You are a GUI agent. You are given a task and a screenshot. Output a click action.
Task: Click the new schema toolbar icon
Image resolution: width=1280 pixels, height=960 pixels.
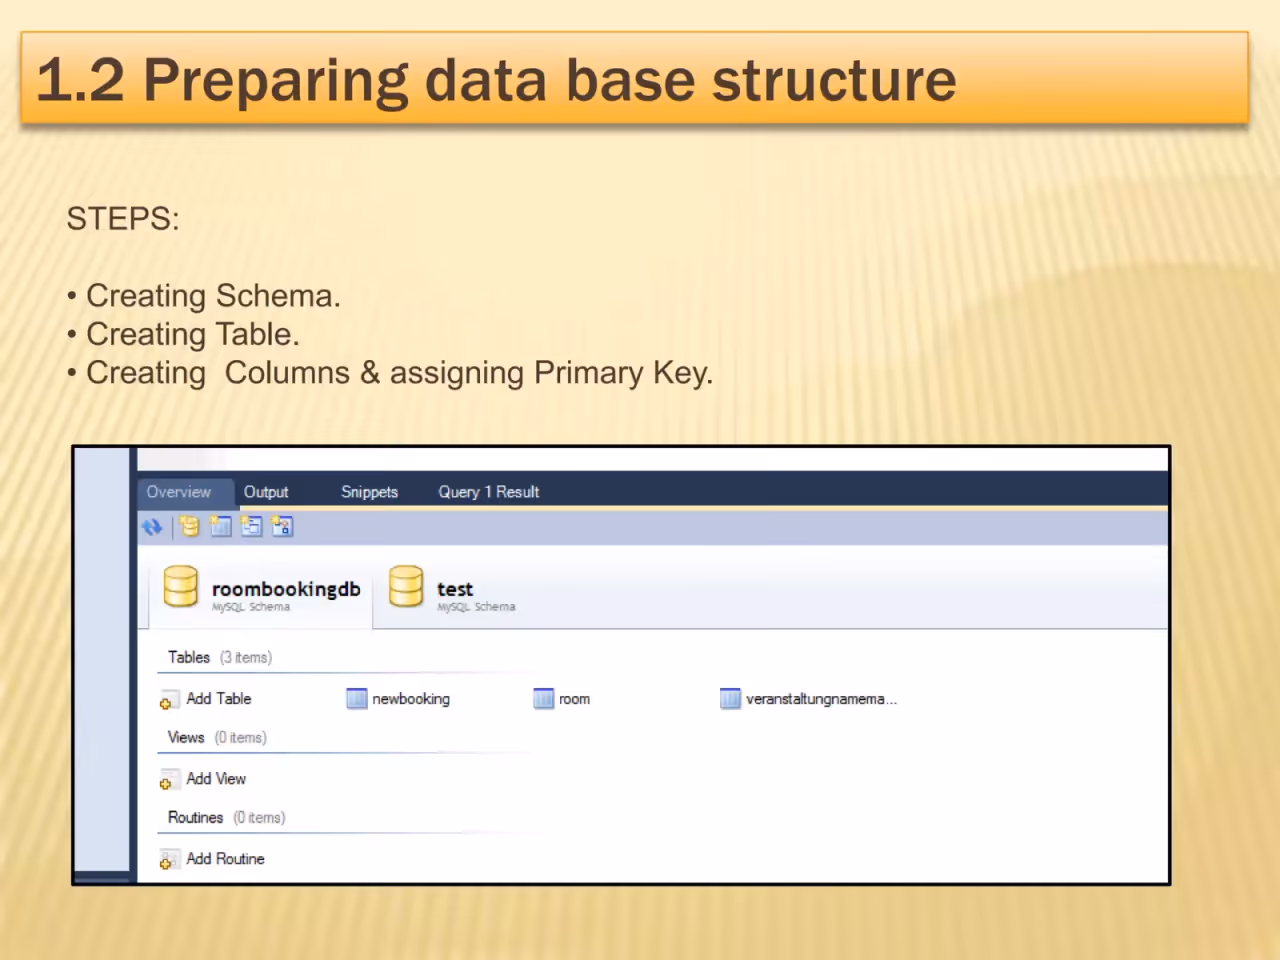click(x=190, y=527)
